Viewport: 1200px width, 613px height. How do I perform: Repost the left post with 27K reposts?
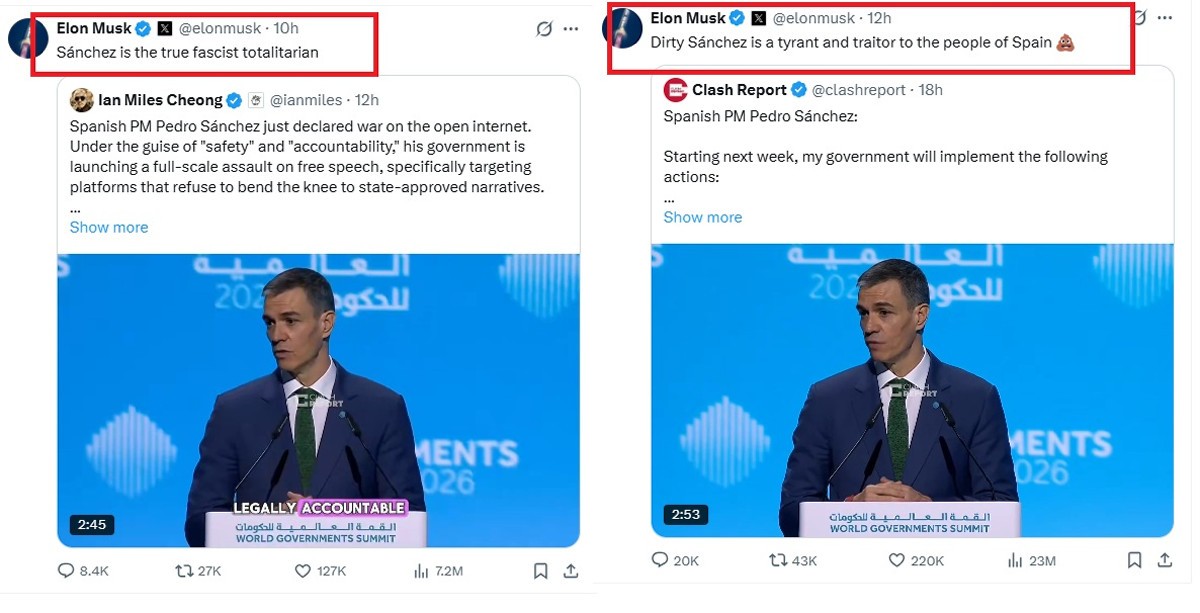185,571
